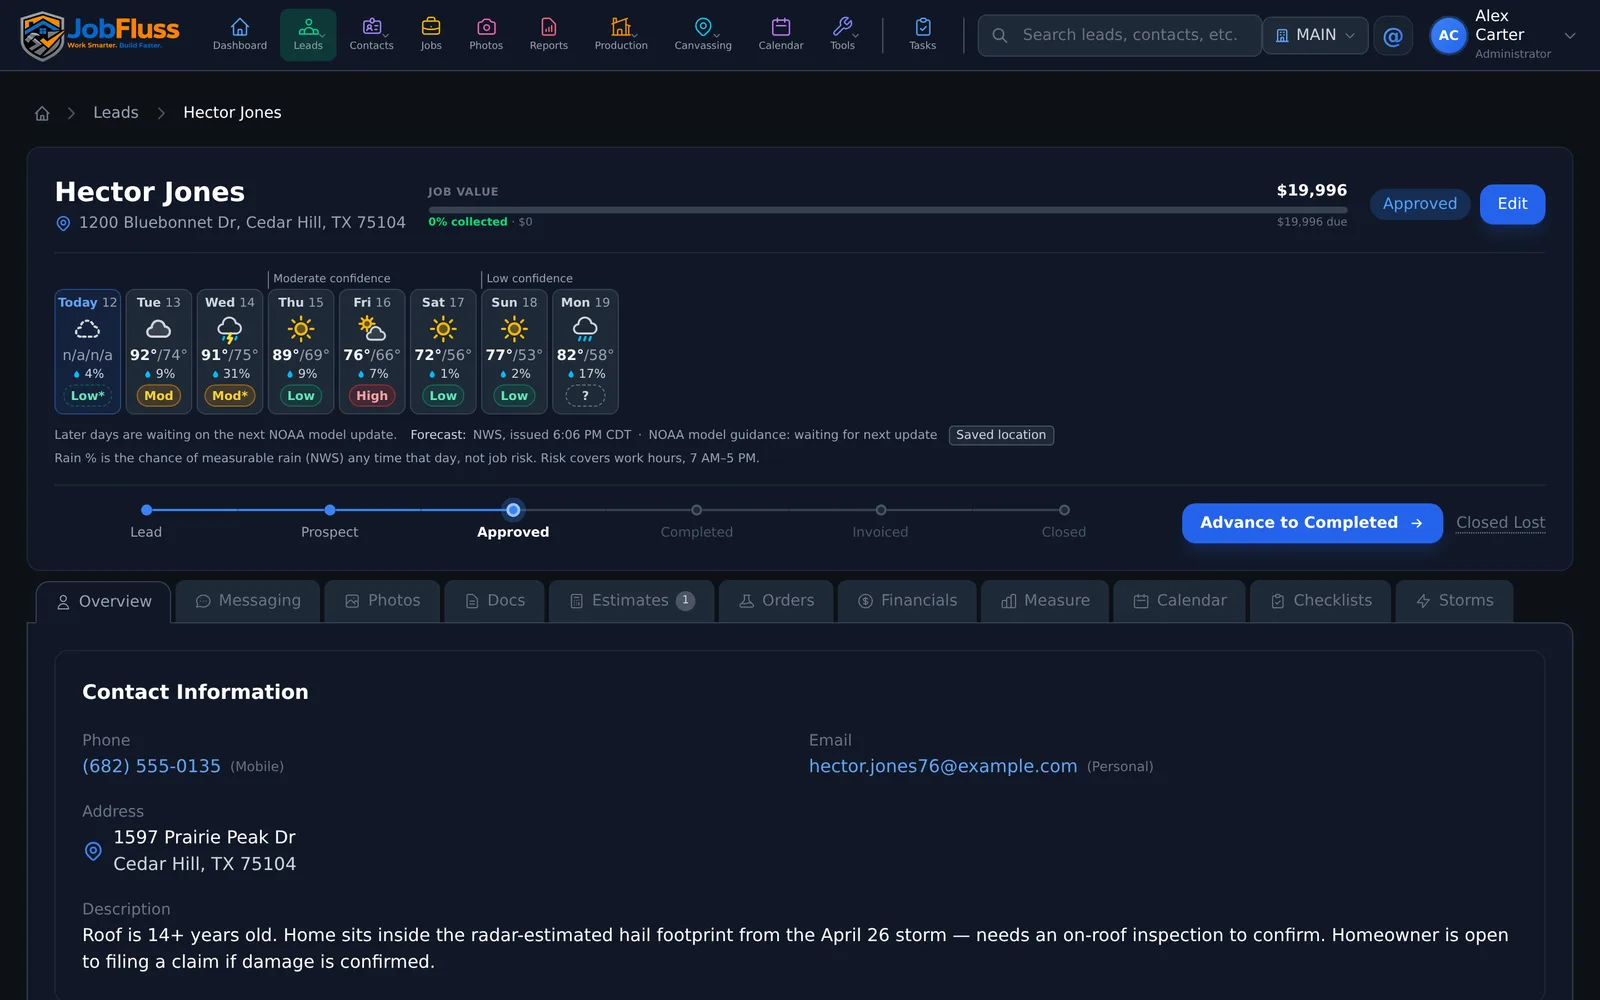Open the Financials tab
The height and width of the screenshot is (1000, 1600).
[x=907, y=601]
